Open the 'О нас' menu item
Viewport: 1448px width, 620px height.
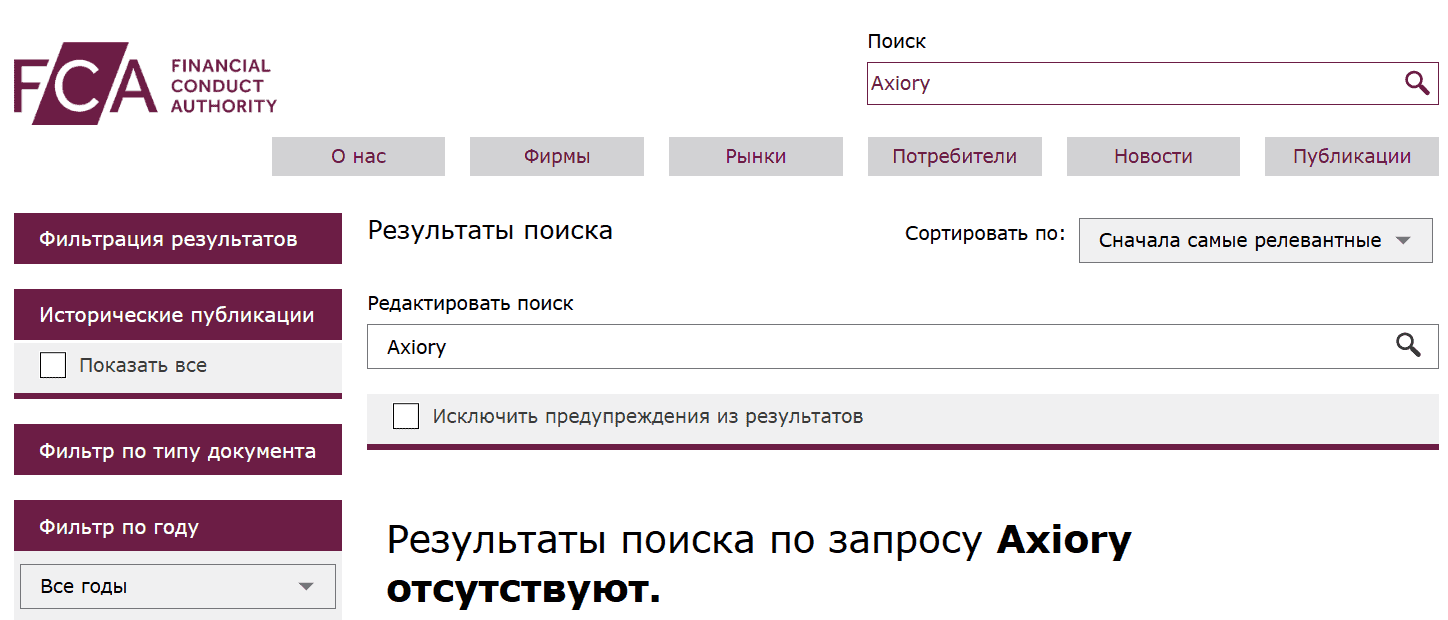[x=358, y=156]
